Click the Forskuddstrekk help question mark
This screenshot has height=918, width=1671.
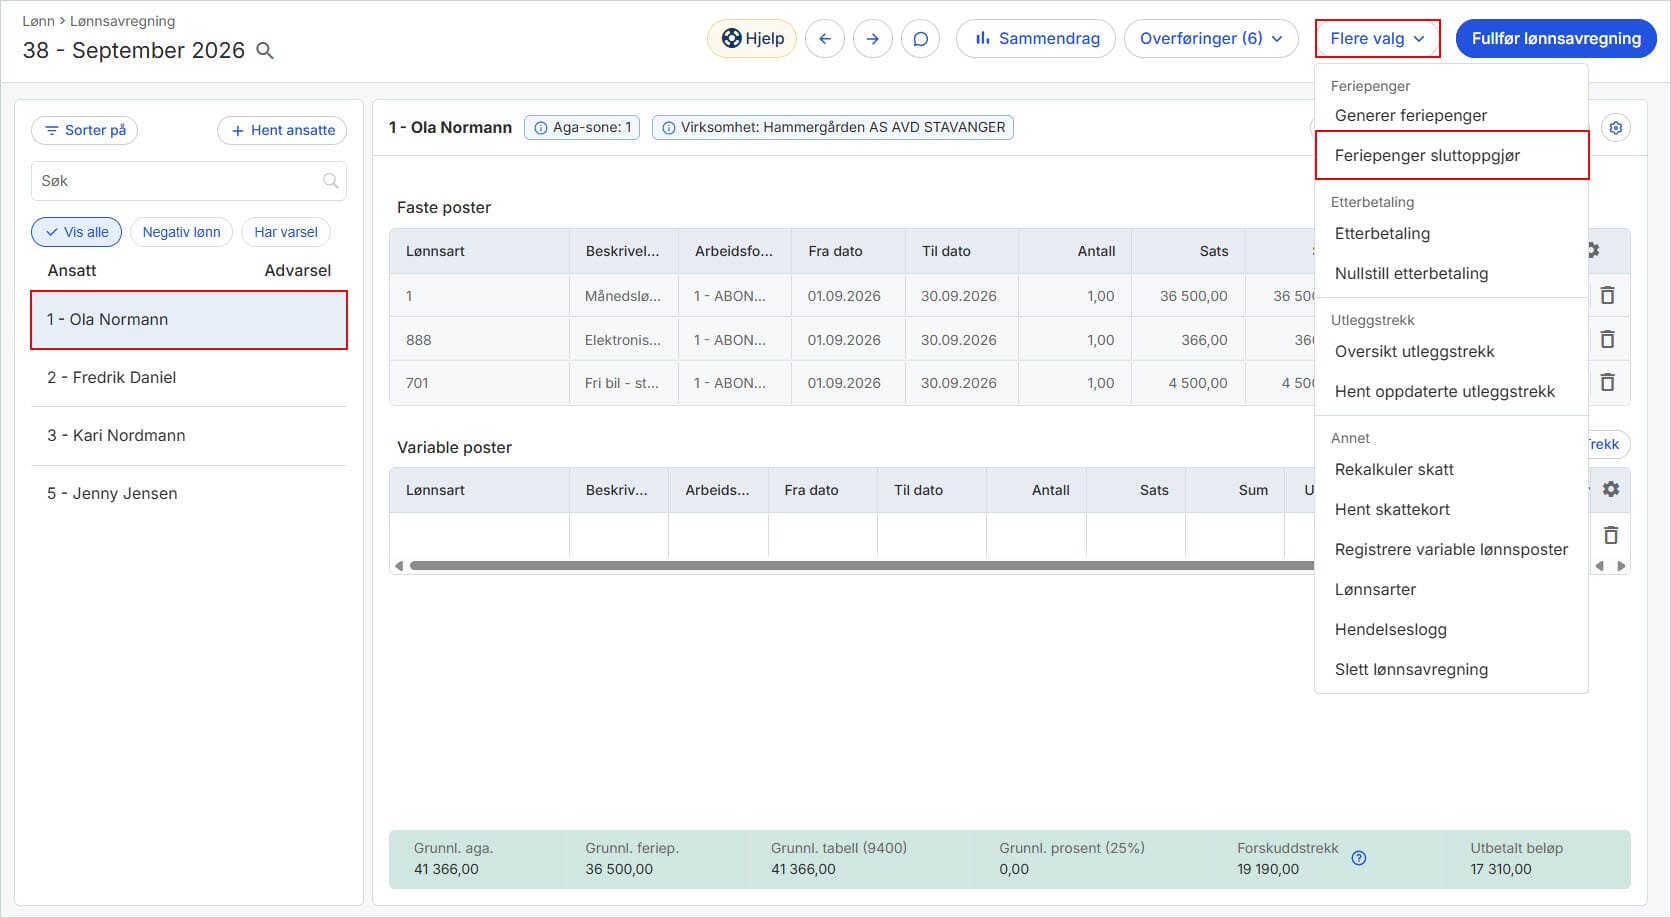(1359, 858)
